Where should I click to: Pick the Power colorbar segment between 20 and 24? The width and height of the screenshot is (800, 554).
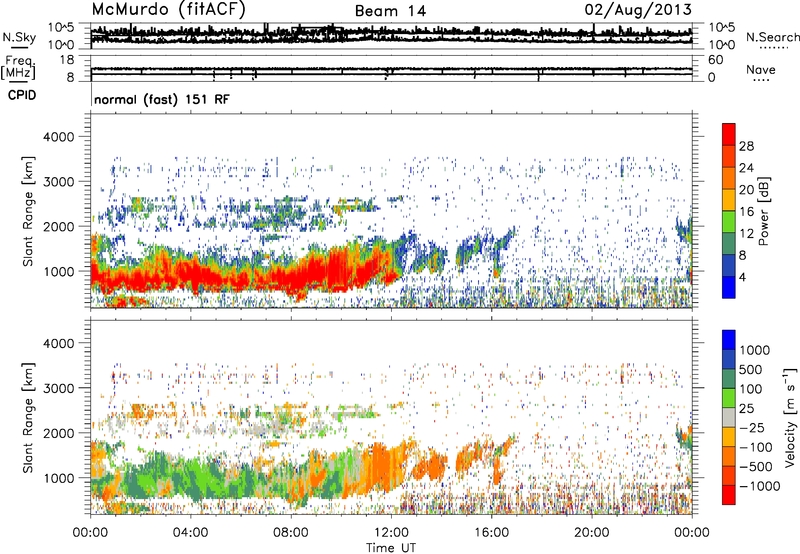tap(729, 178)
